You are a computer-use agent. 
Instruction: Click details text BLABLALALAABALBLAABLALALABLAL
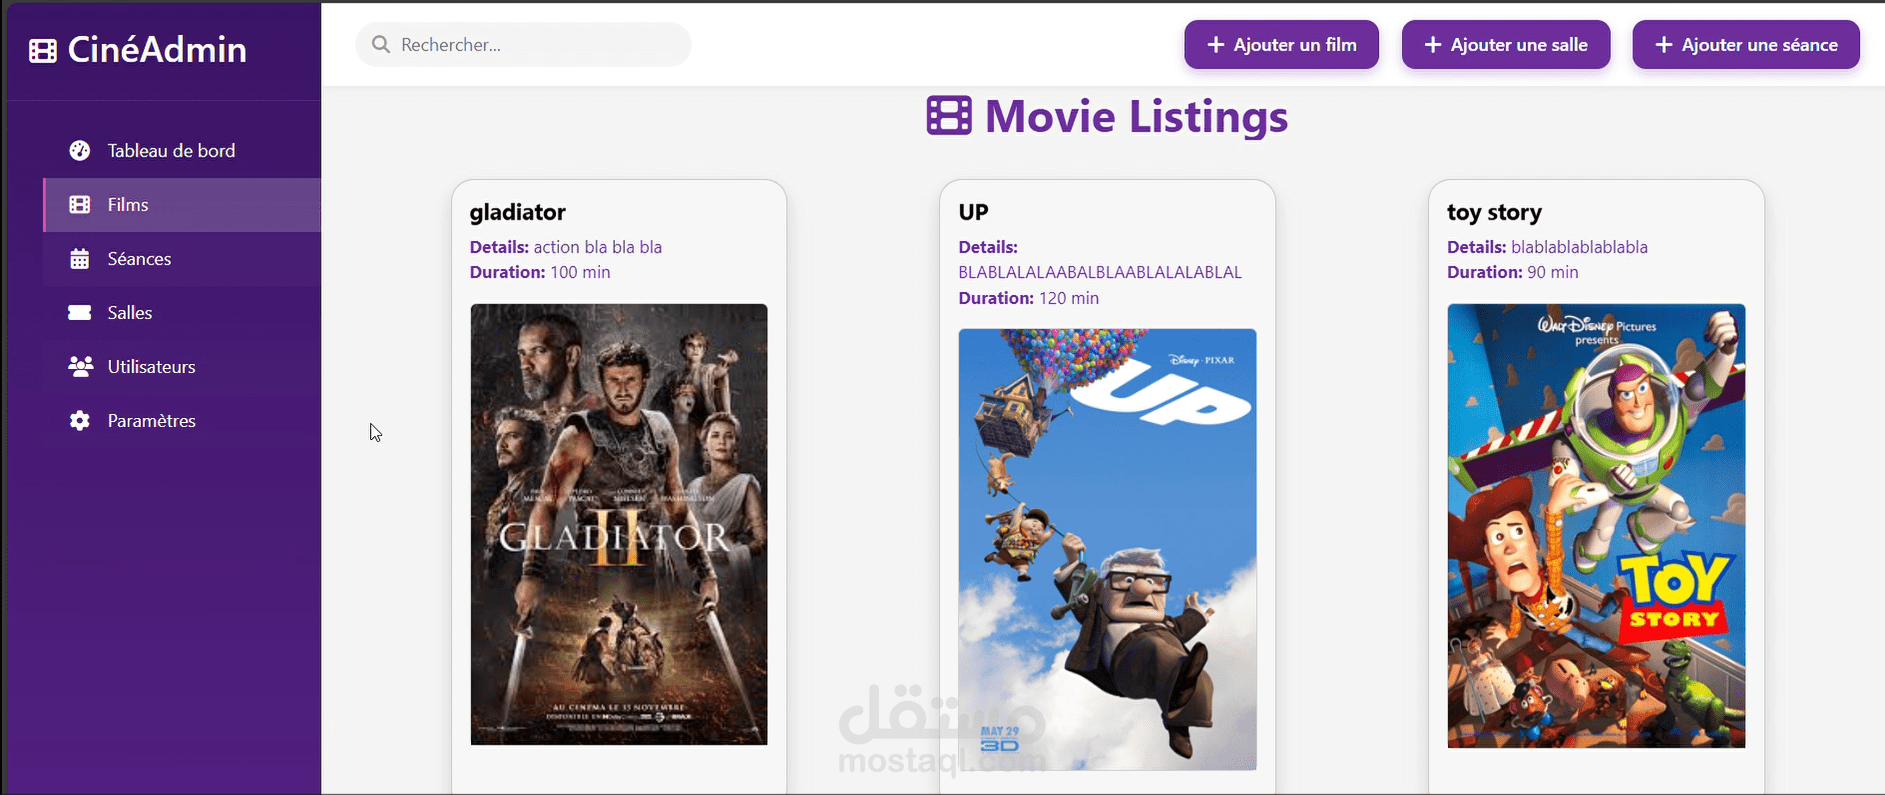(1100, 272)
